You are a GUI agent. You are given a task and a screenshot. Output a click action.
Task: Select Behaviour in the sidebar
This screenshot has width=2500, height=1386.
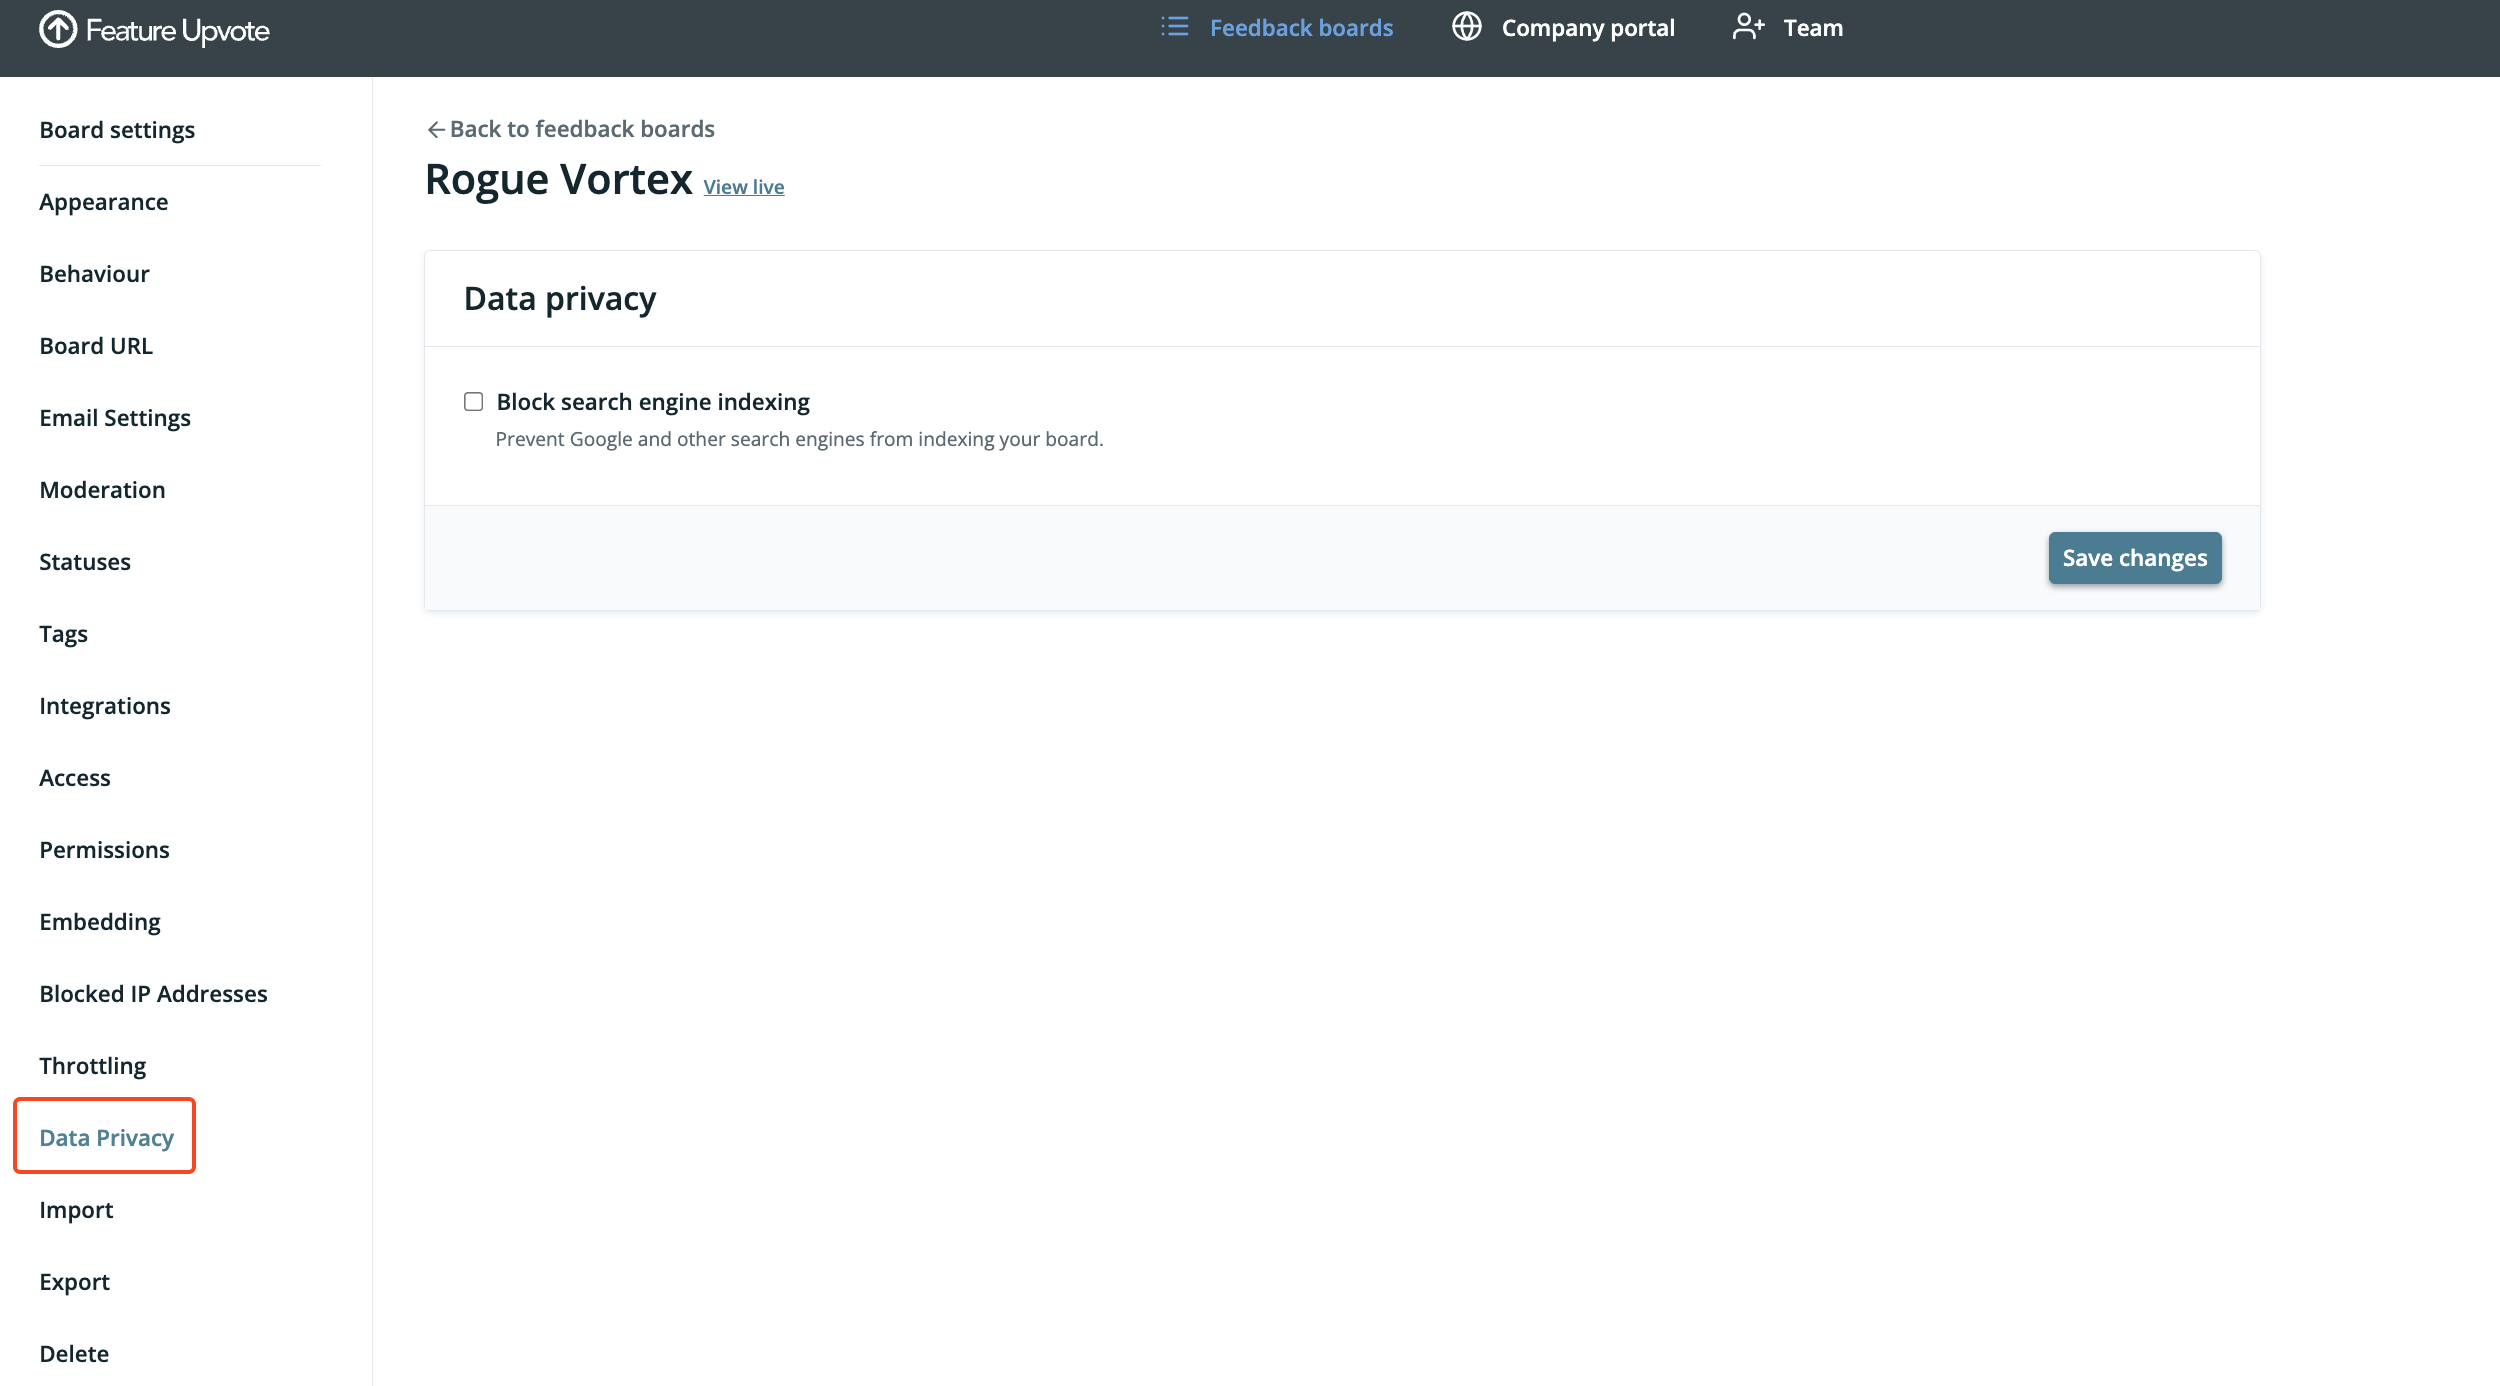[x=94, y=274]
